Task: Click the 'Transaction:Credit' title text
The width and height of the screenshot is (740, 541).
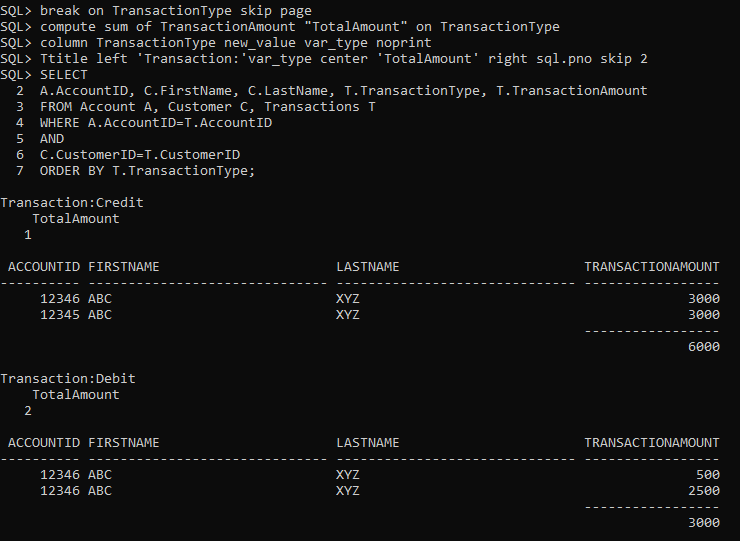Action: click(72, 203)
